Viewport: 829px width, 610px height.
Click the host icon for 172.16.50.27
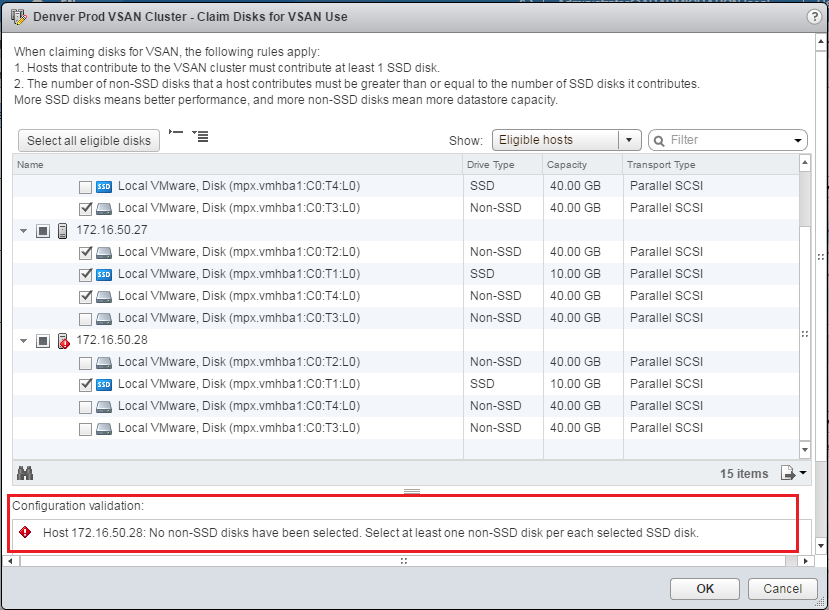(x=64, y=230)
